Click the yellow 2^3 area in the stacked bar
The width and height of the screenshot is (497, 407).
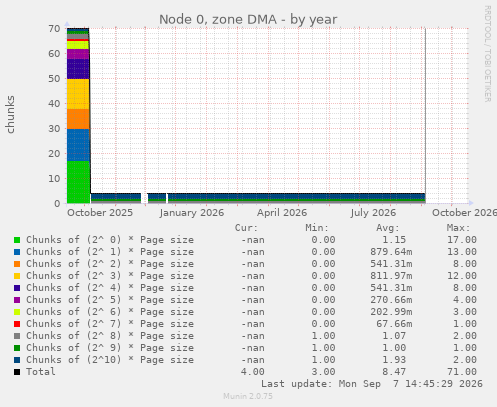(x=78, y=94)
